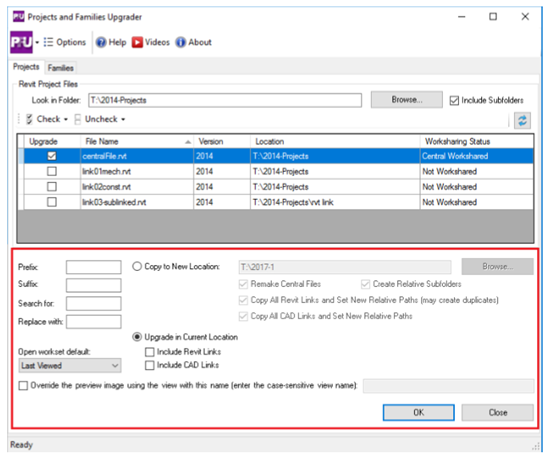Edit the Look in Folder path field

(225, 100)
